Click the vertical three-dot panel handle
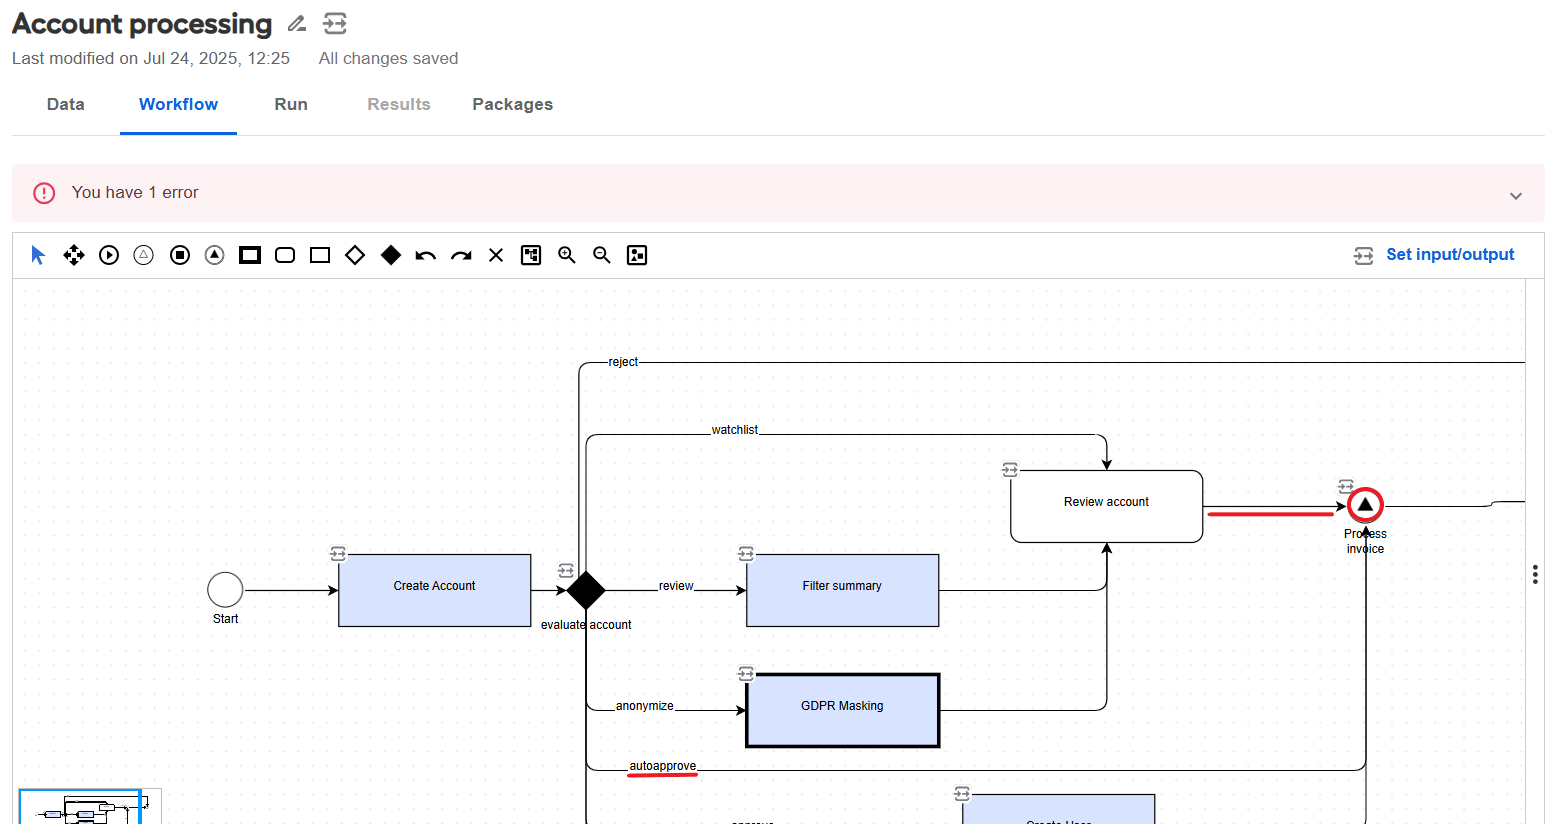The image size is (1554, 824). (1535, 574)
